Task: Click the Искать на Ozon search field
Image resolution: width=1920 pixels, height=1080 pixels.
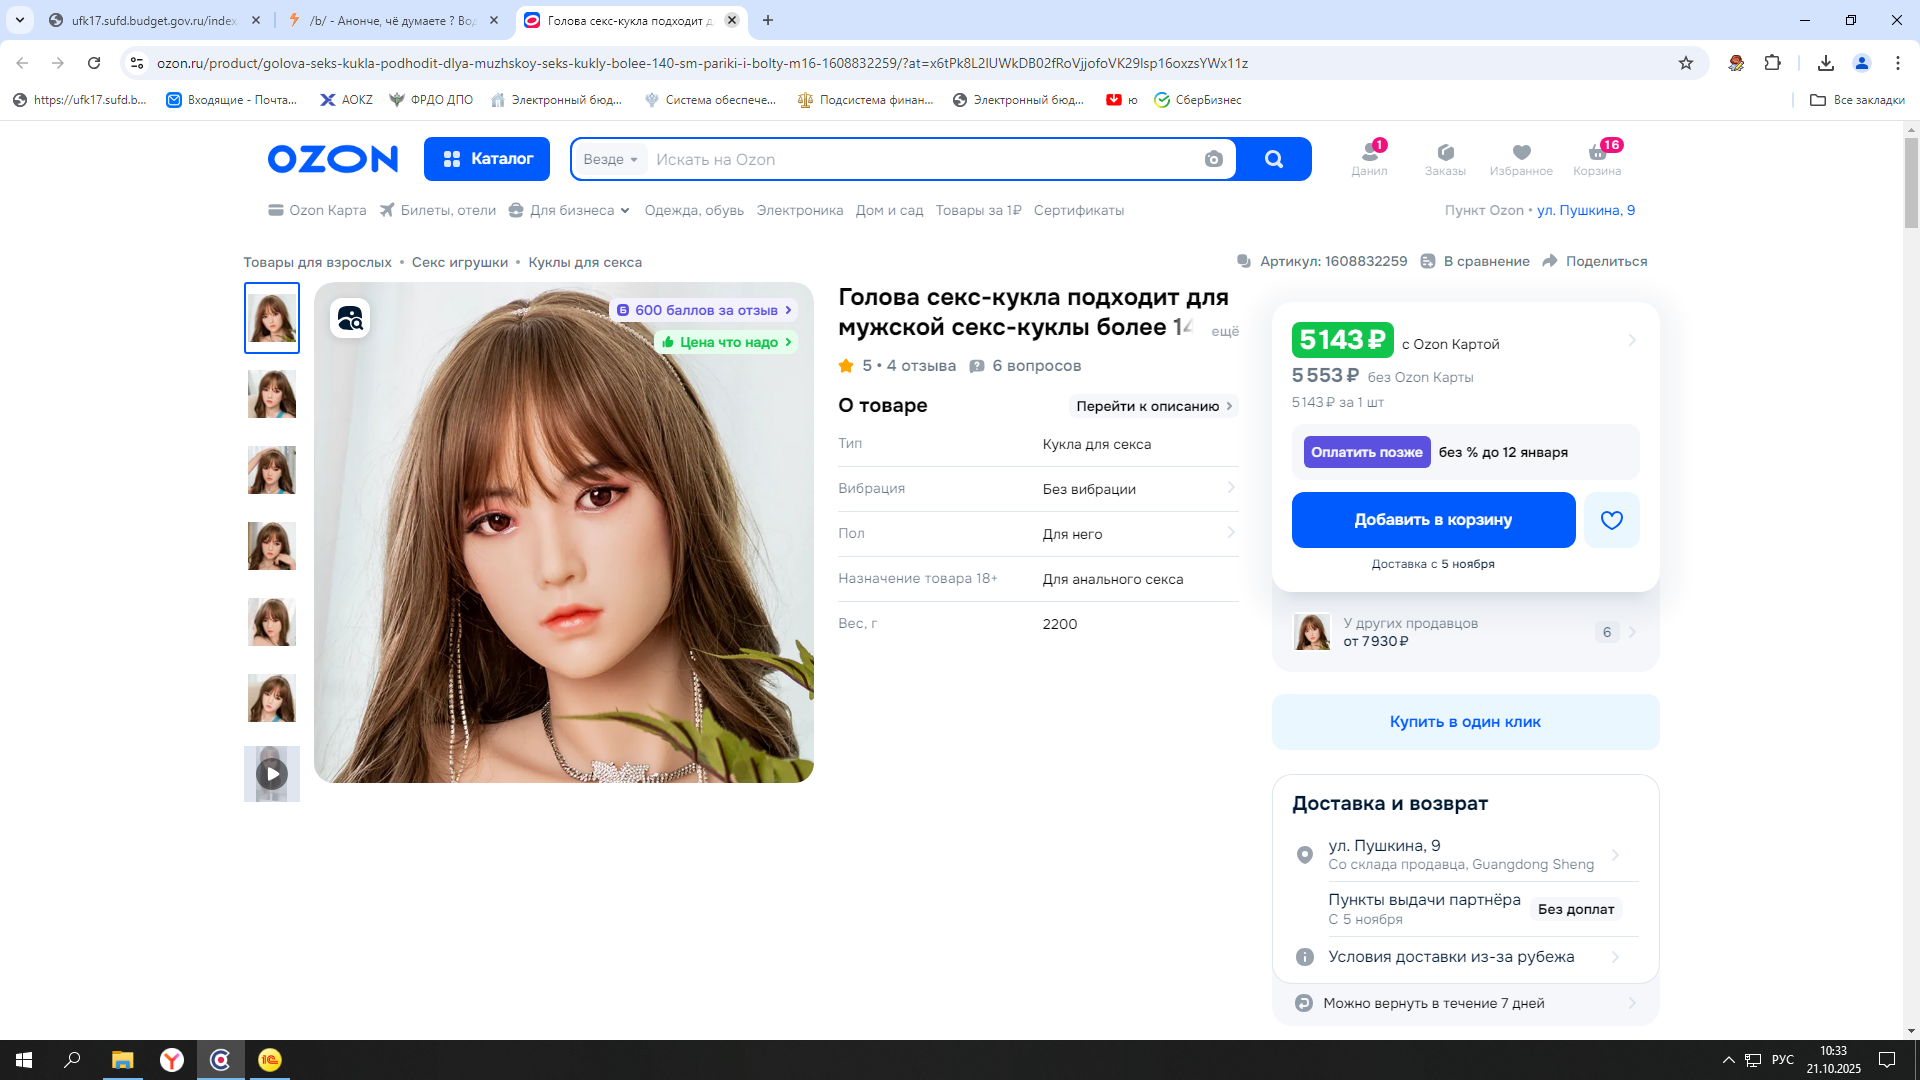Action: (920, 159)
